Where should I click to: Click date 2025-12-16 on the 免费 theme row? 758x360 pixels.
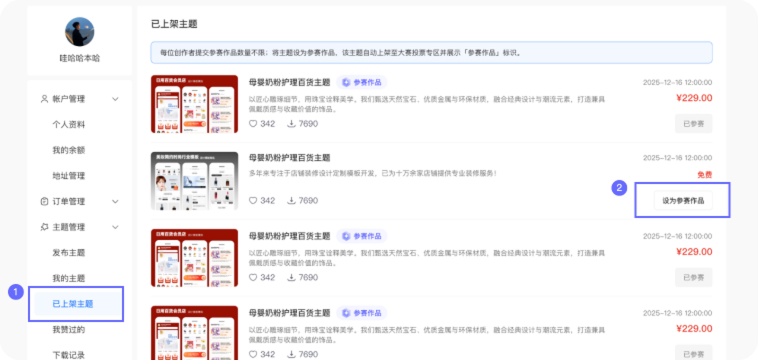(x=677, y=158)
